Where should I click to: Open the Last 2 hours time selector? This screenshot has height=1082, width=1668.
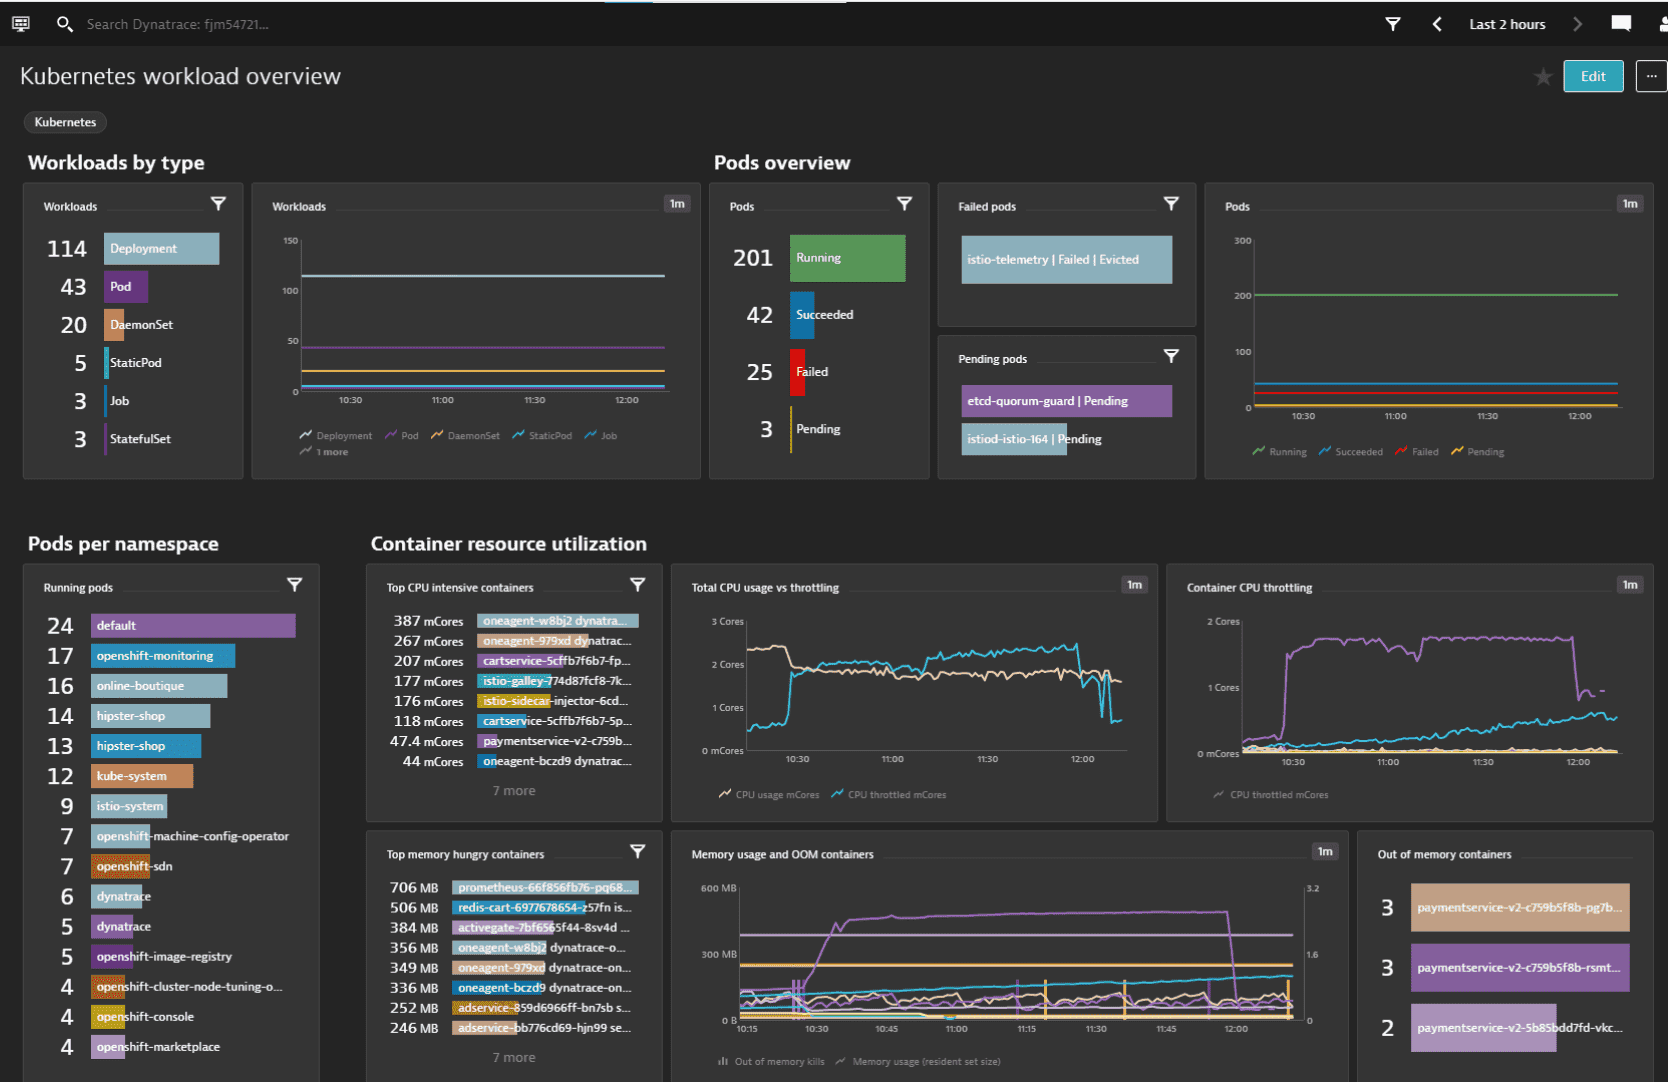[x=1506, y=23]
